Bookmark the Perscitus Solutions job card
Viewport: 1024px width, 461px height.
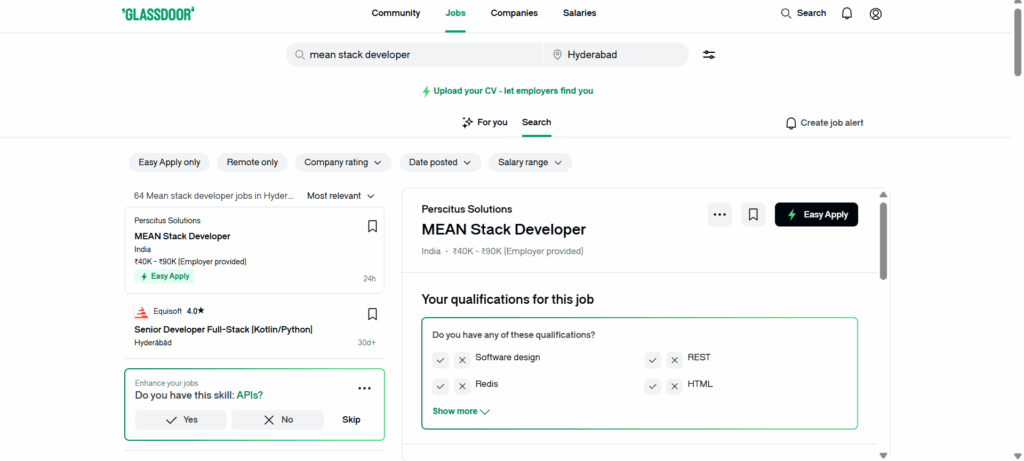(372, 226)
